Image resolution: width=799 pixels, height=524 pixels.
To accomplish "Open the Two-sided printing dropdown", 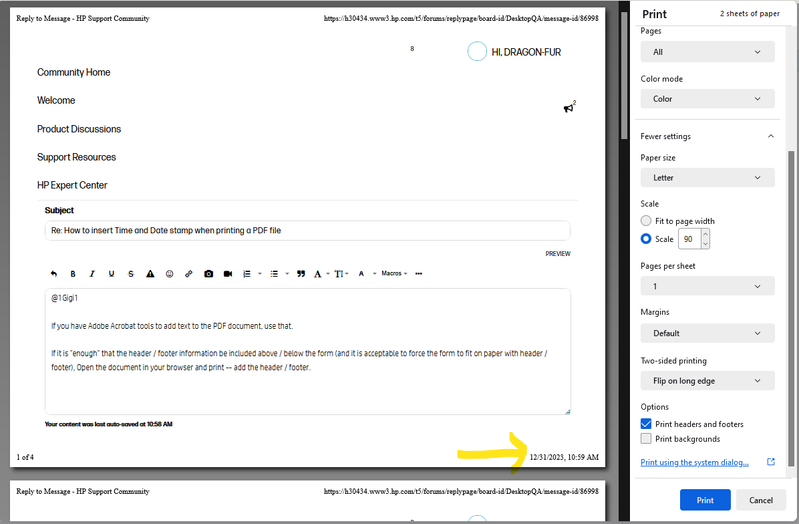I will pos(707,381).
